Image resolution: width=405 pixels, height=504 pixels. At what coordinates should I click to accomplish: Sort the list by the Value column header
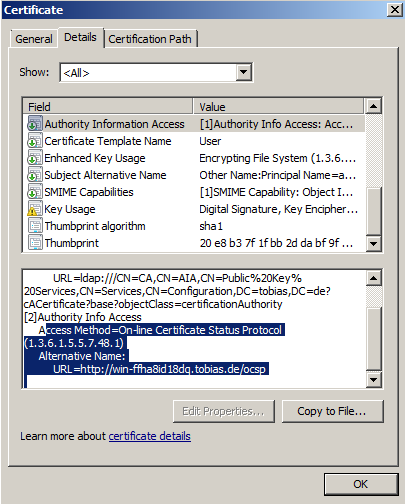coord(278,107)
